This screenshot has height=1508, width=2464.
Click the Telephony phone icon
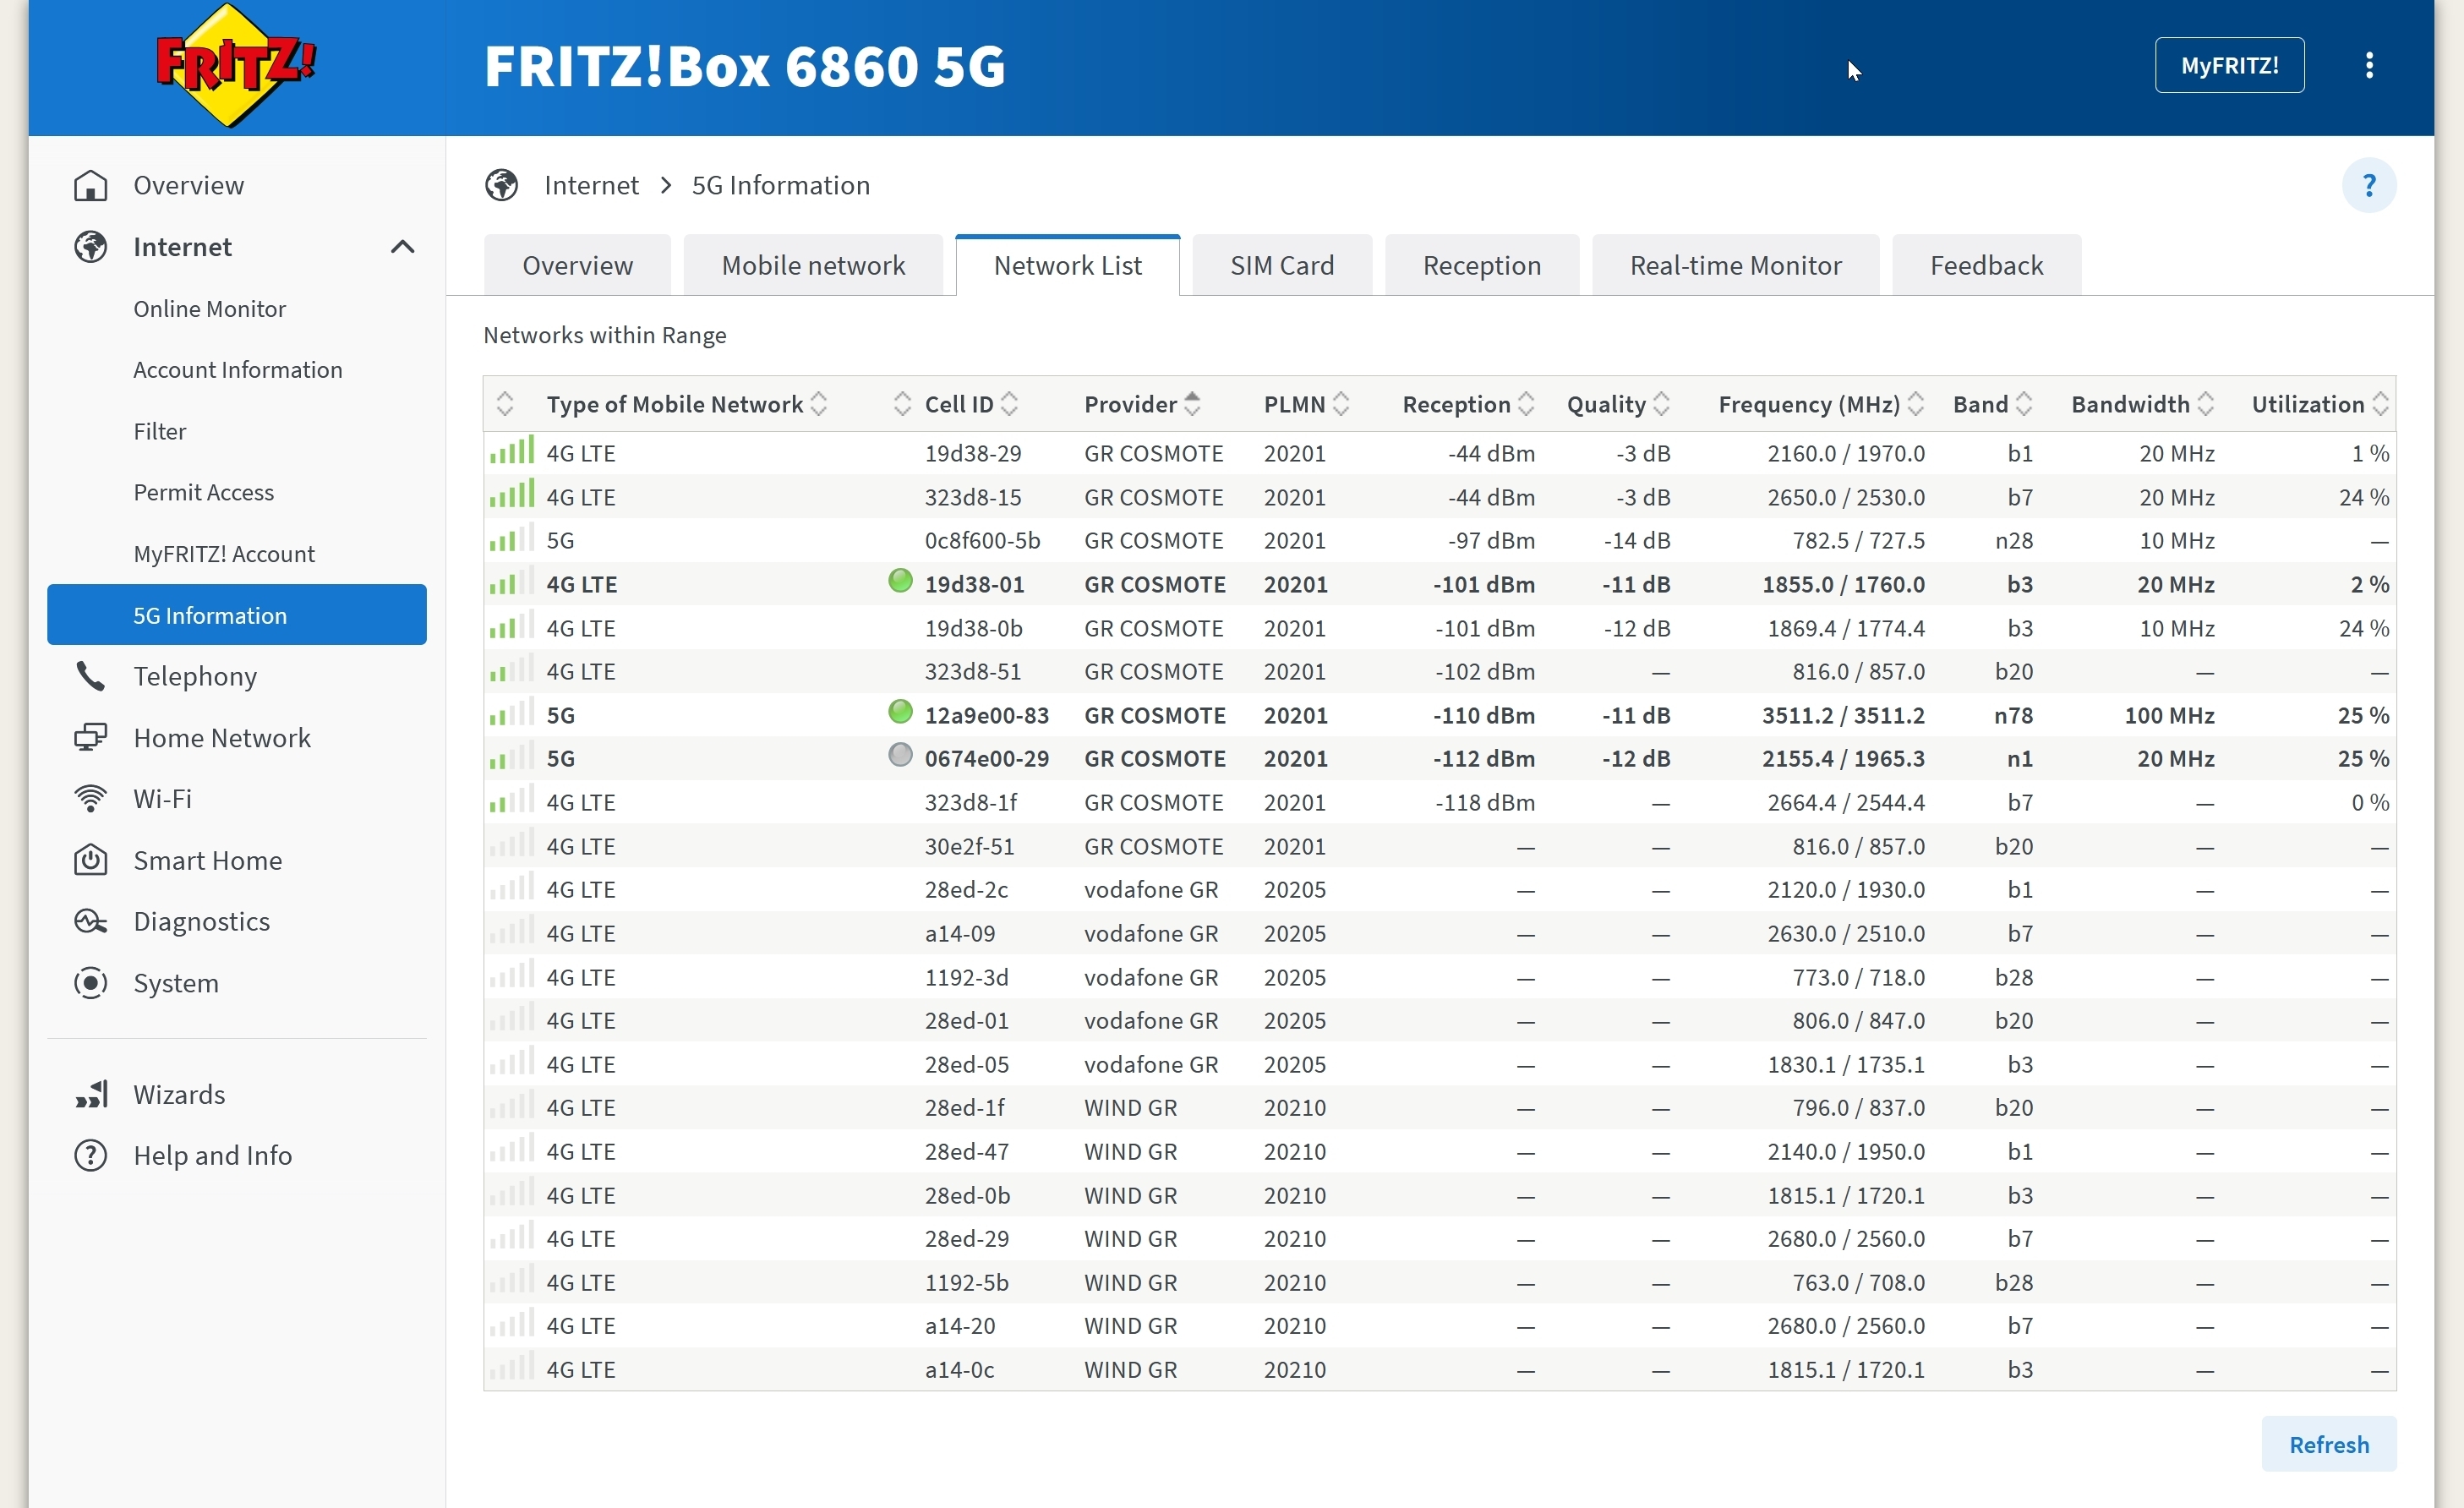pos(91,676)
